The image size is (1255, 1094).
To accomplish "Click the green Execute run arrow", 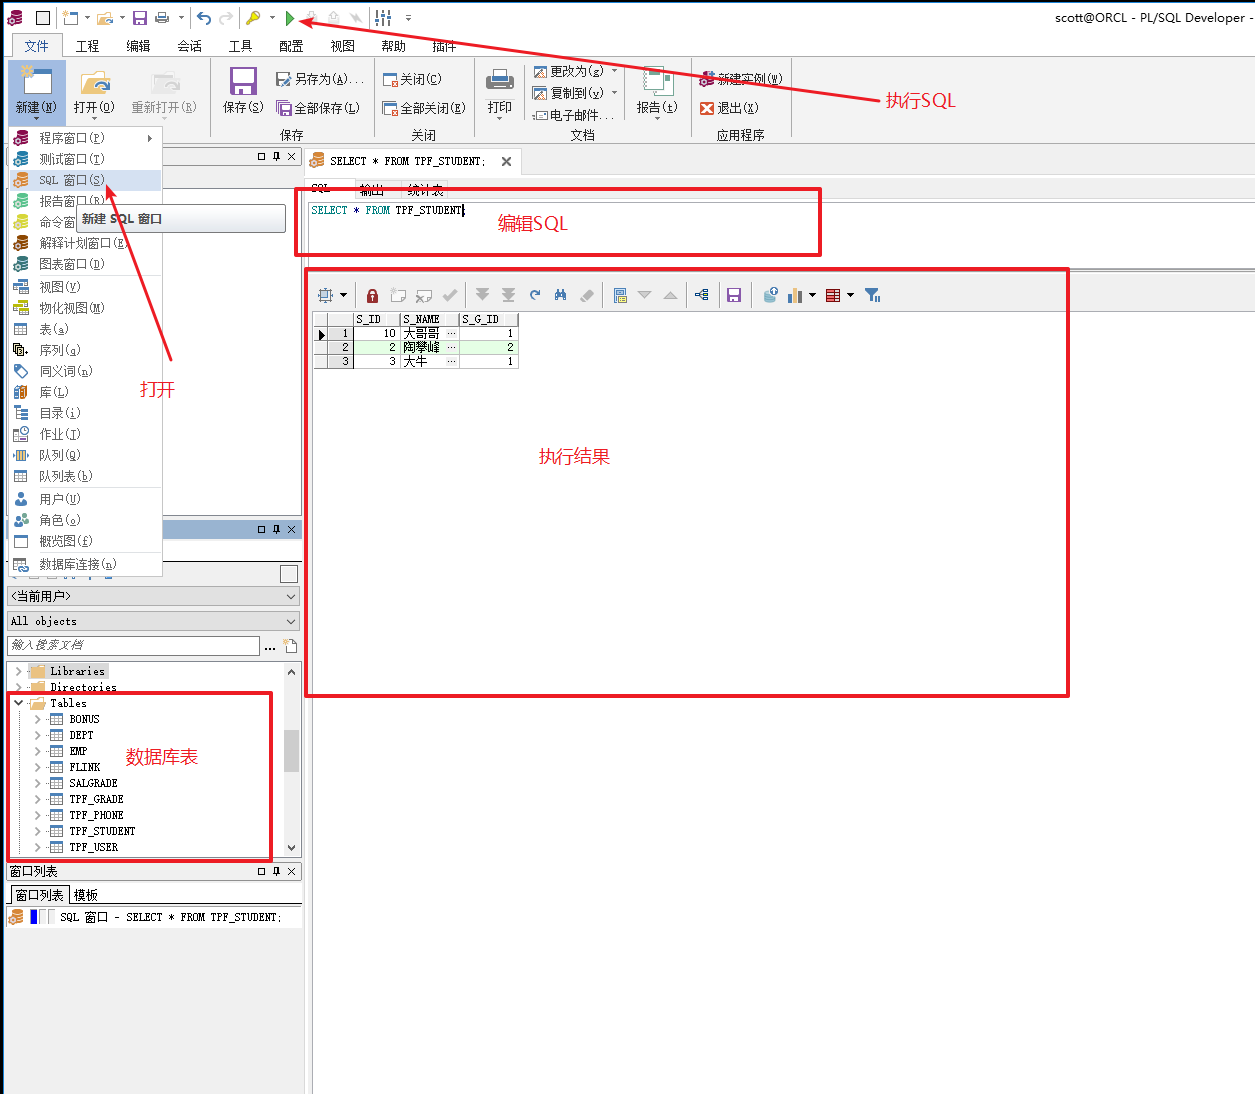I will tap(290, 18).
